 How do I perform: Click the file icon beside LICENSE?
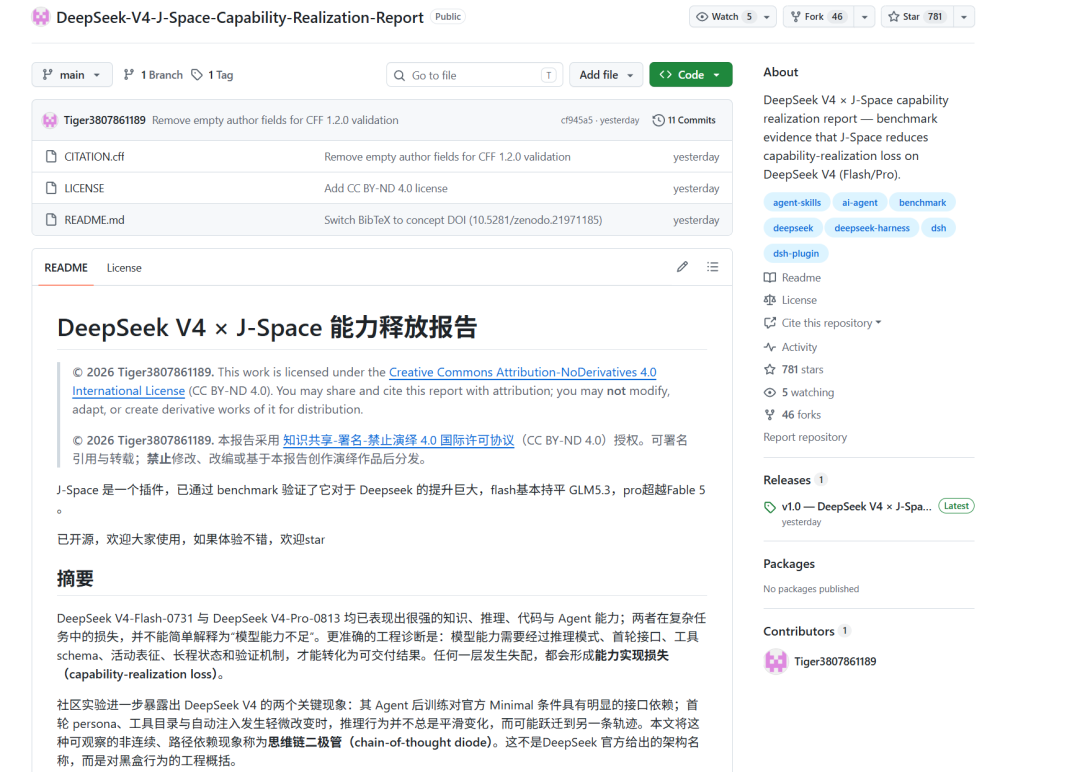pos(51,188)
